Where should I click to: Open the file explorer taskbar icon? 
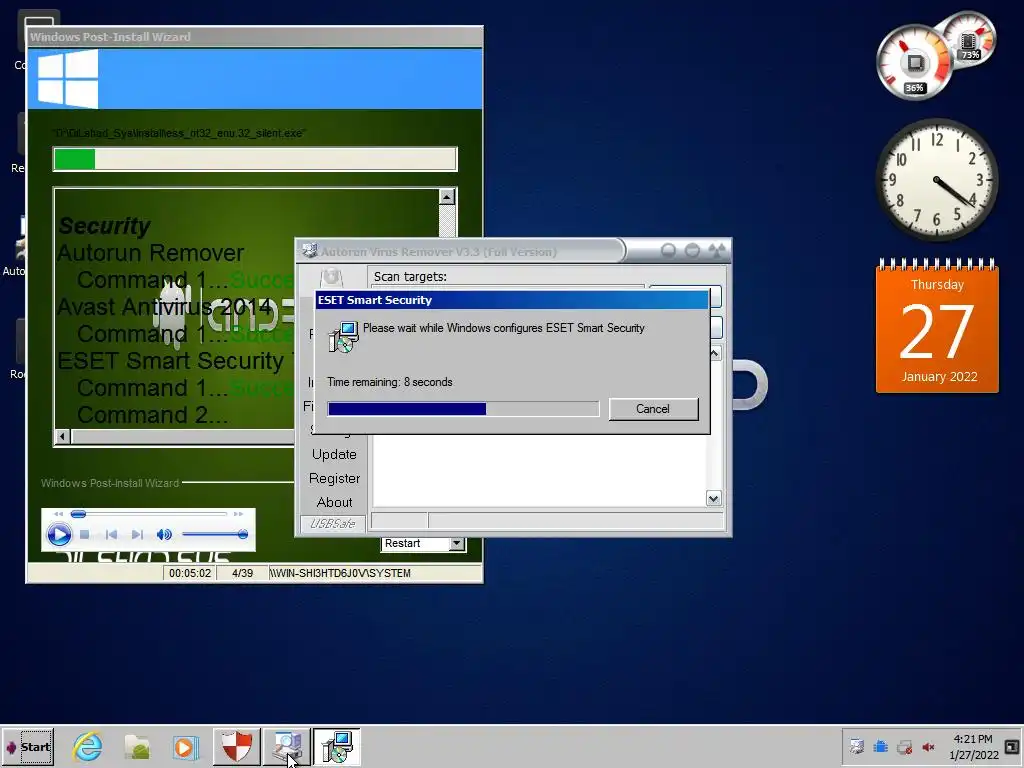coord(137,747)
